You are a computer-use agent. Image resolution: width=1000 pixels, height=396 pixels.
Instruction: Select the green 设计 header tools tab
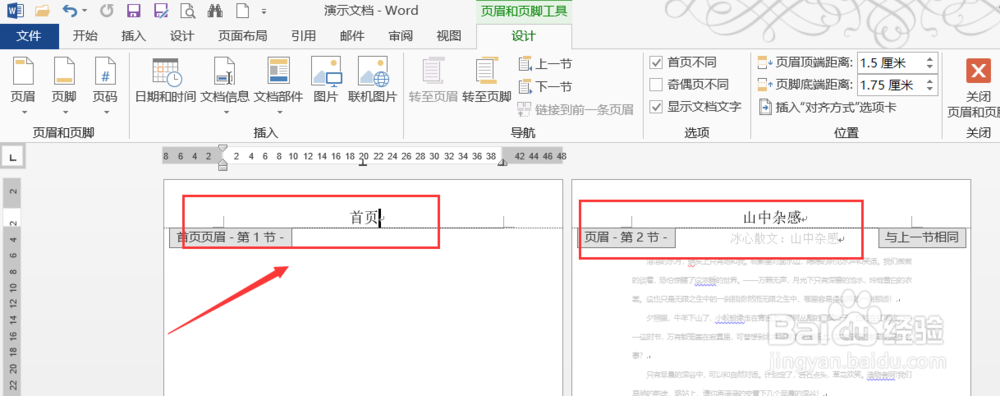(524, 36)
